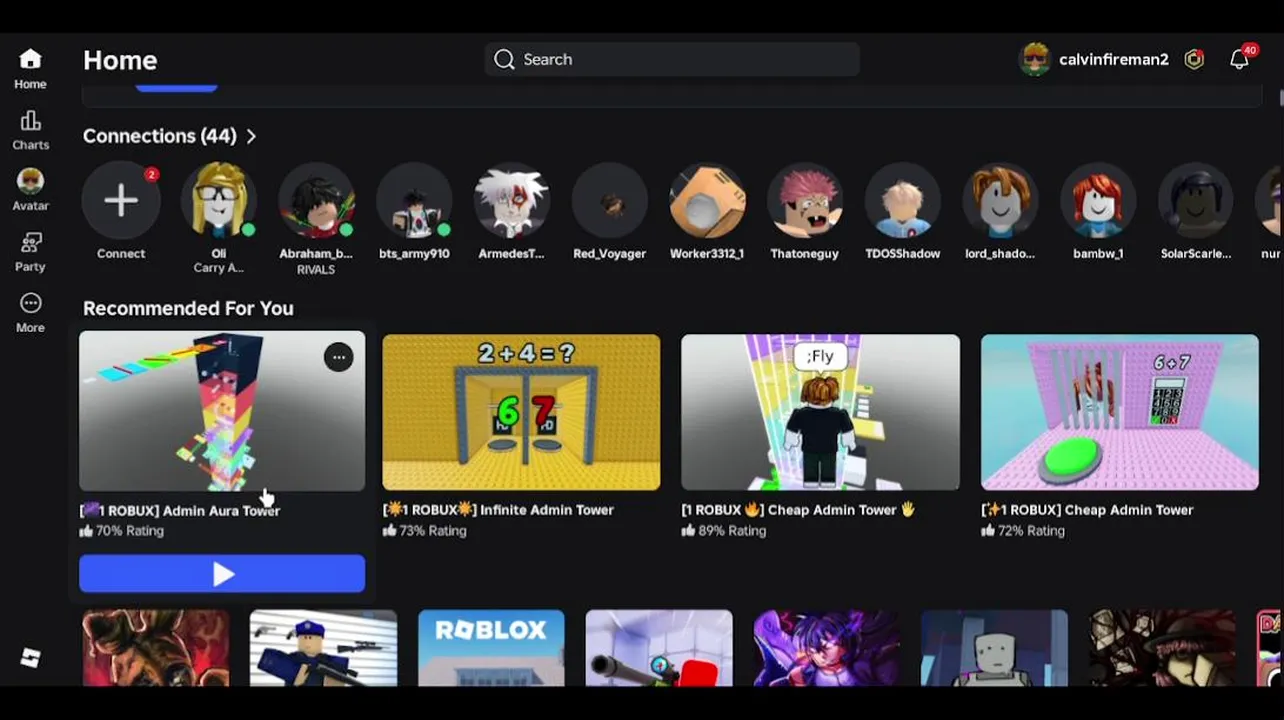Click the RIVALS status under Abraham_b

click(316, 270)
